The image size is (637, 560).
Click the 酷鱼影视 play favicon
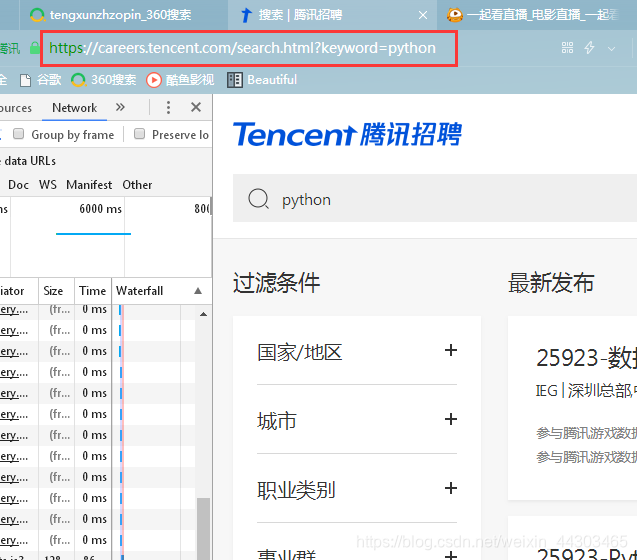154,80
